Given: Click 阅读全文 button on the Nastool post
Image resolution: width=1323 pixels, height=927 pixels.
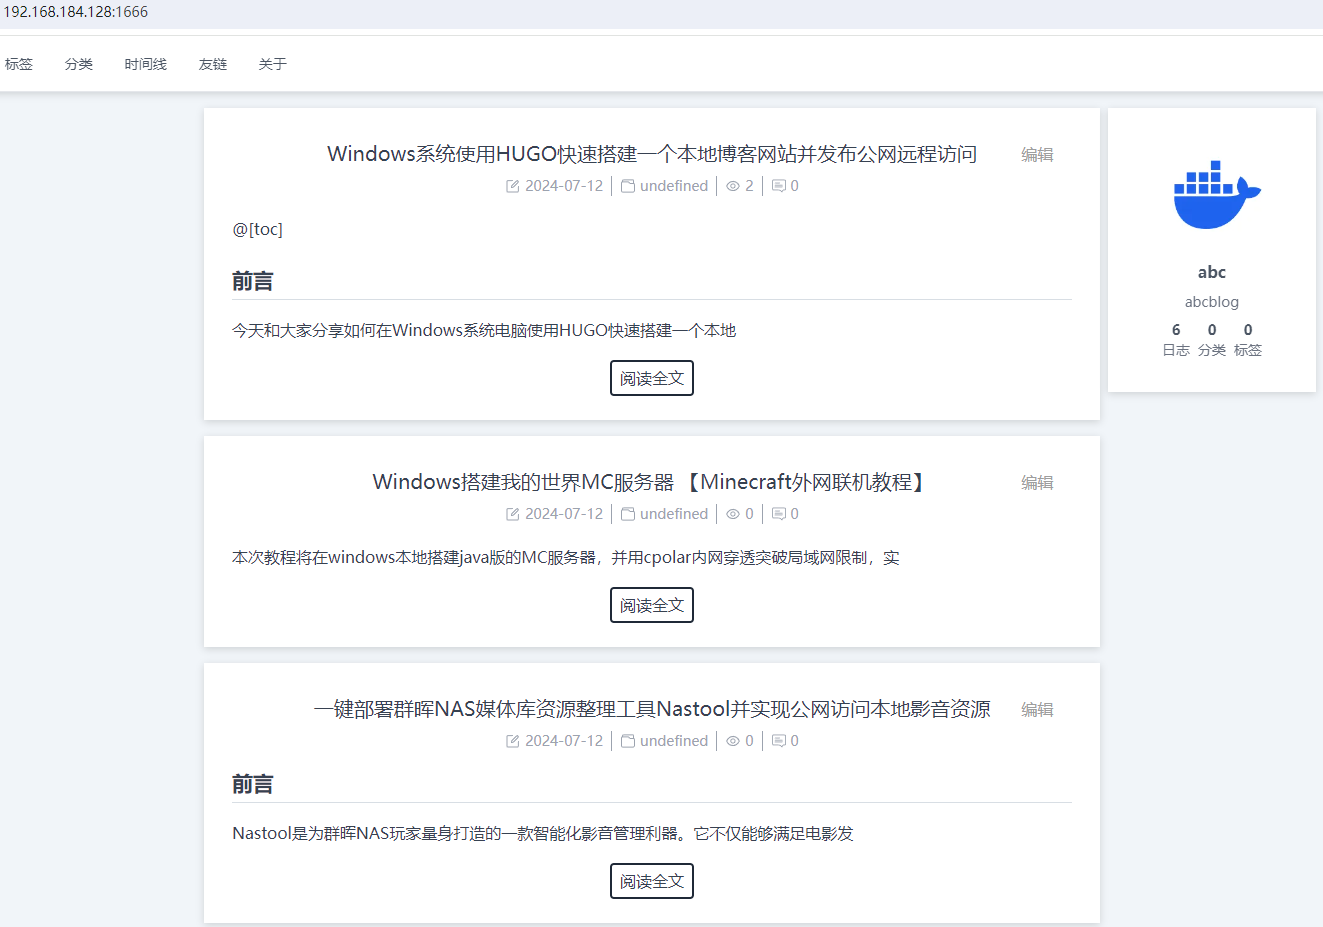Looking at the screenshot, I should coord(651,880).
